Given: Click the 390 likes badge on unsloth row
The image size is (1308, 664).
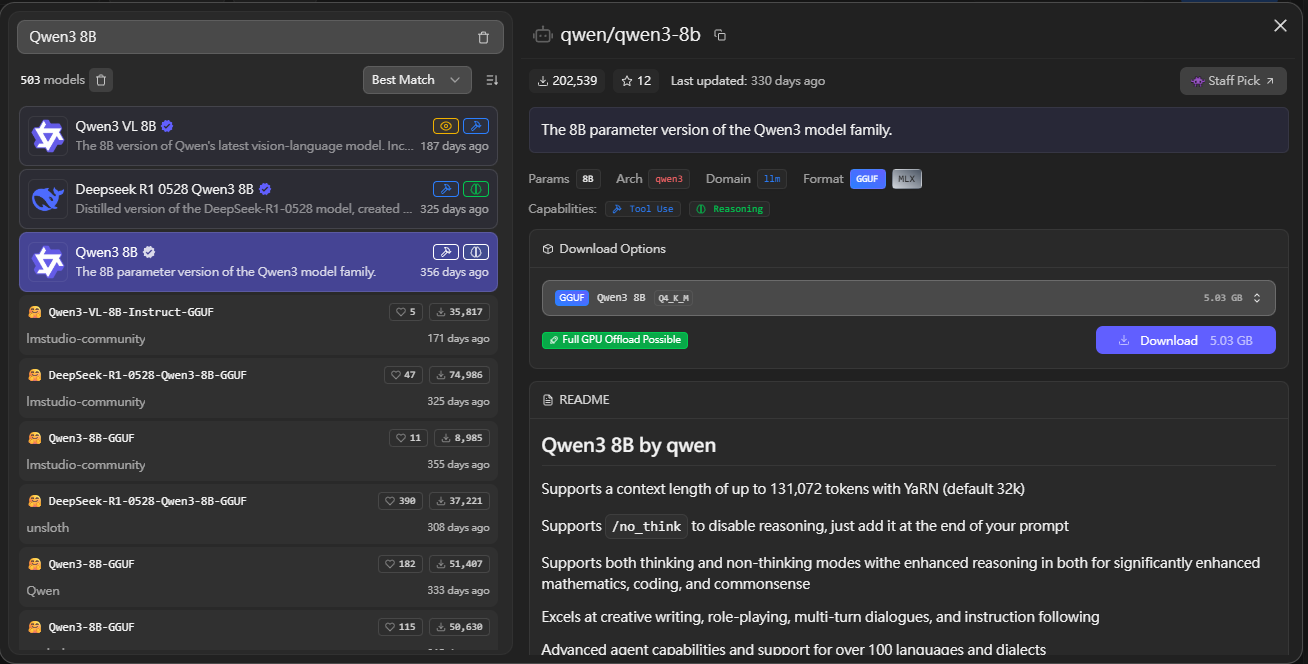Looking at the screenshot, I should pos(401,501).
